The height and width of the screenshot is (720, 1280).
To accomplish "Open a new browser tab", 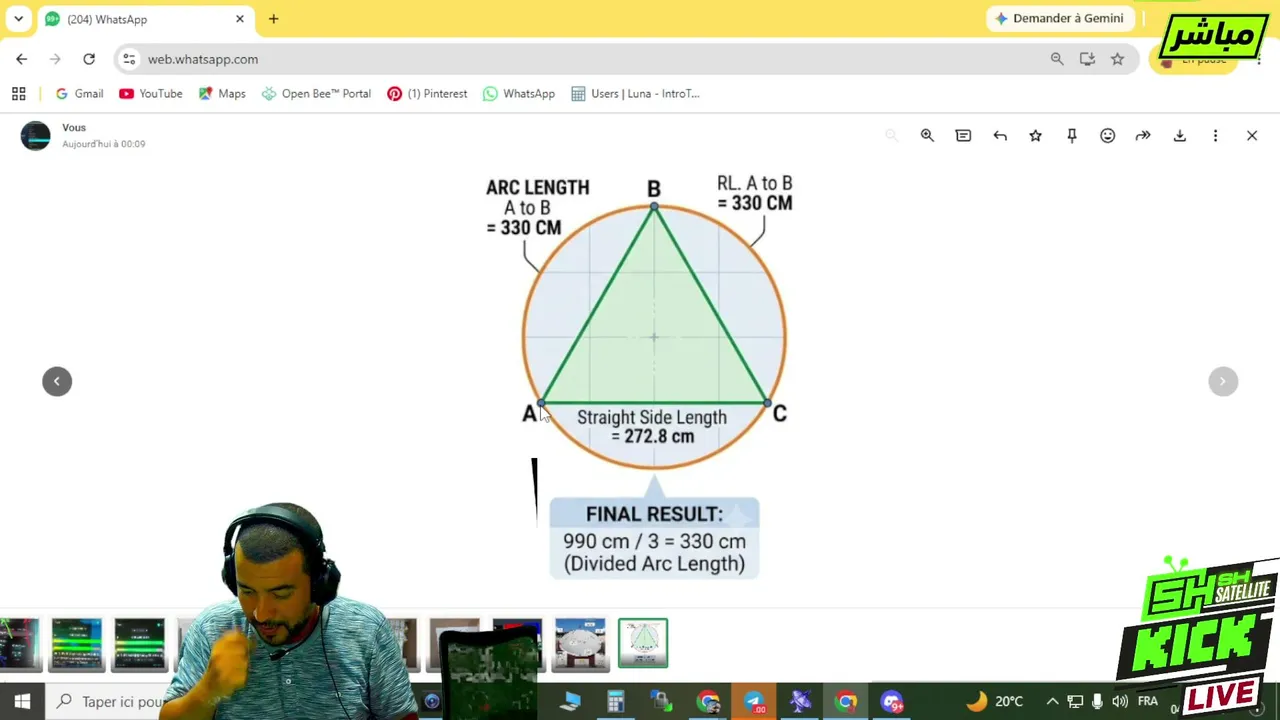I will 273,19.
